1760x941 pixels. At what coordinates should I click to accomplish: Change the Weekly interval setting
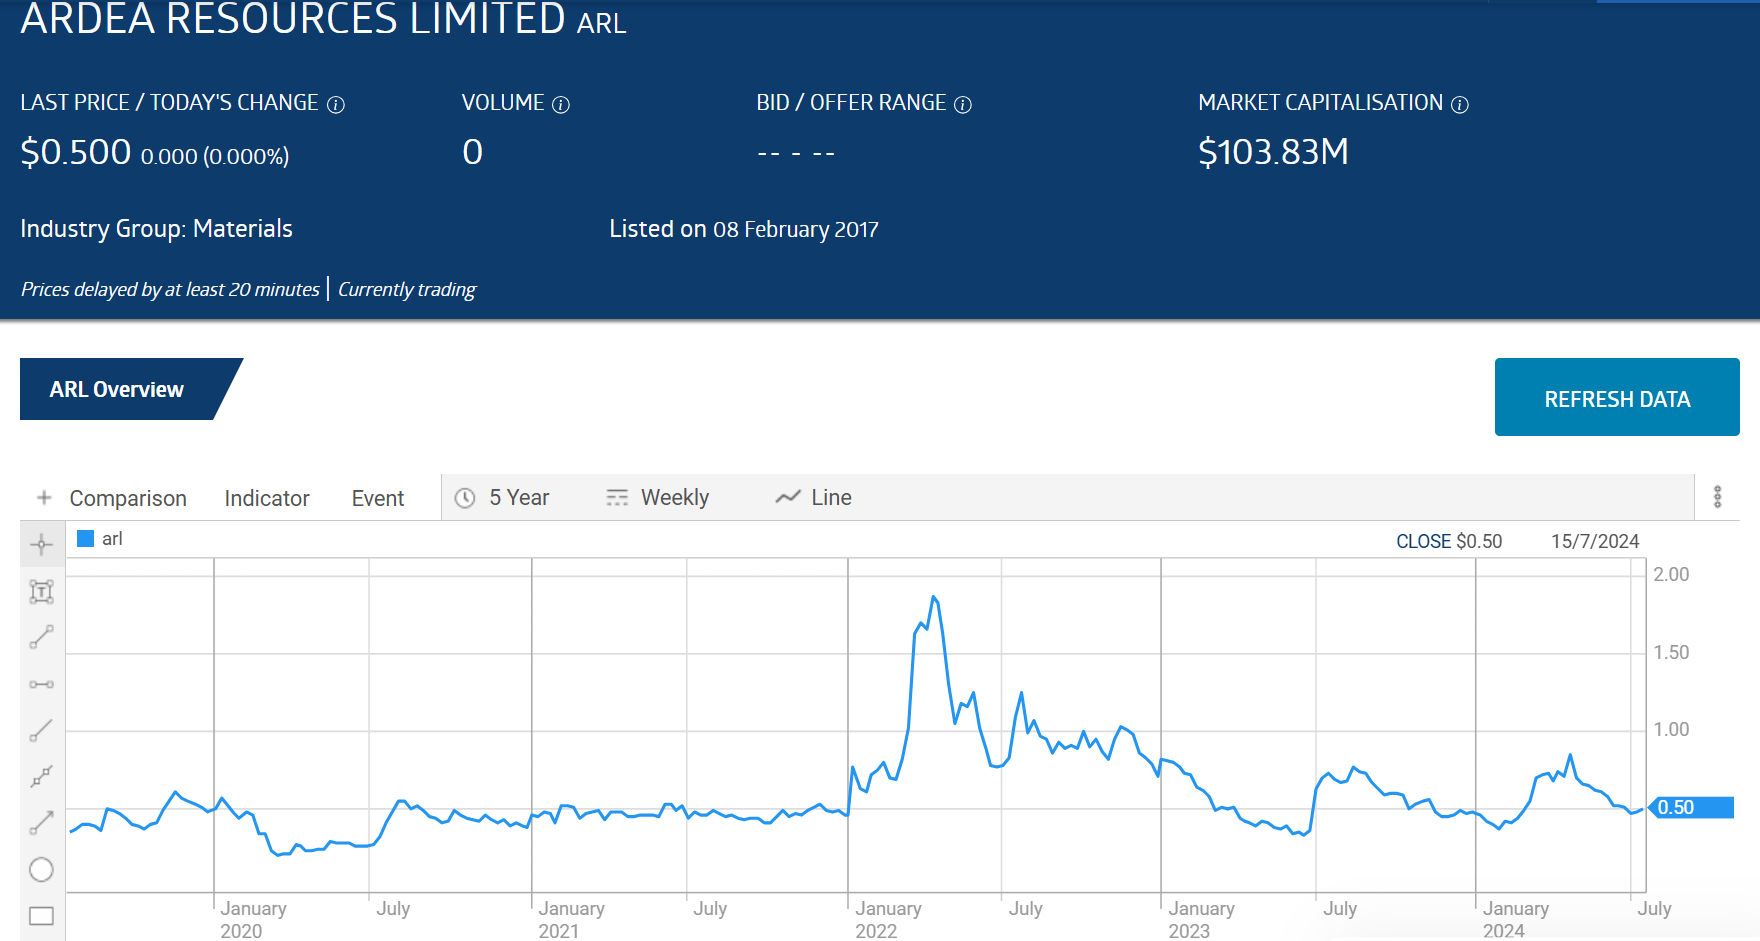pos(658,498)
